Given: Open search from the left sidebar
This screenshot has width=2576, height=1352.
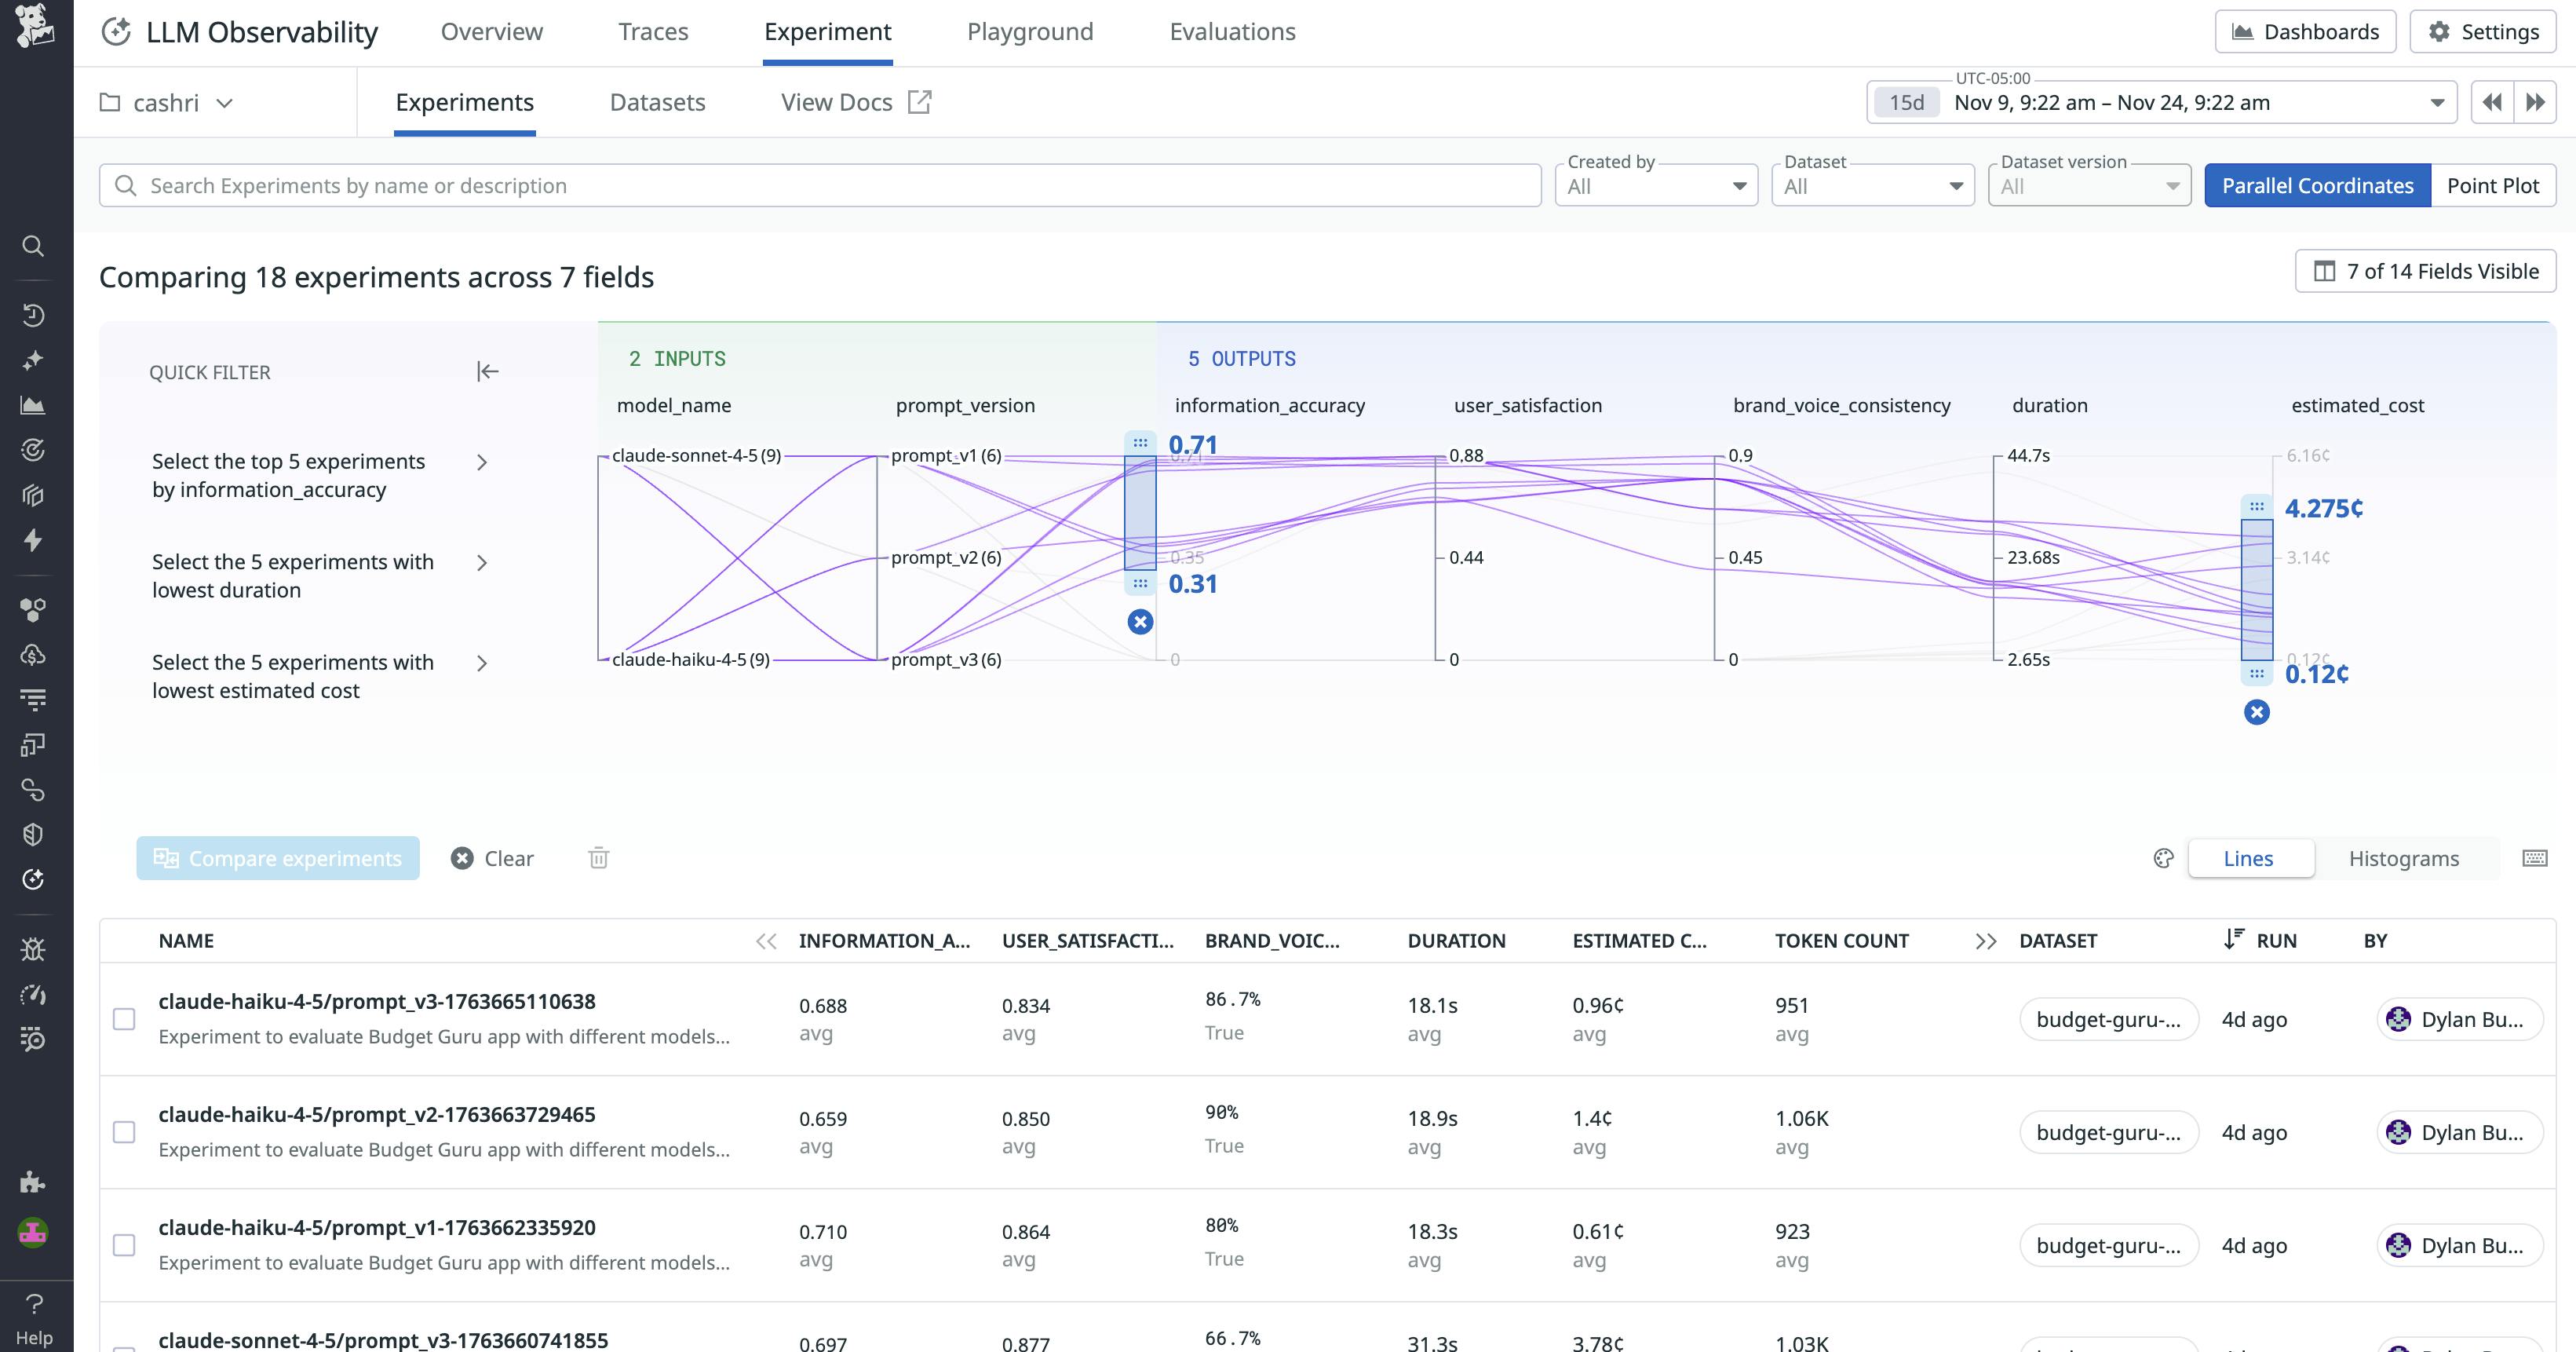Looking at the screenshot, I should click(x=34, y=246).
